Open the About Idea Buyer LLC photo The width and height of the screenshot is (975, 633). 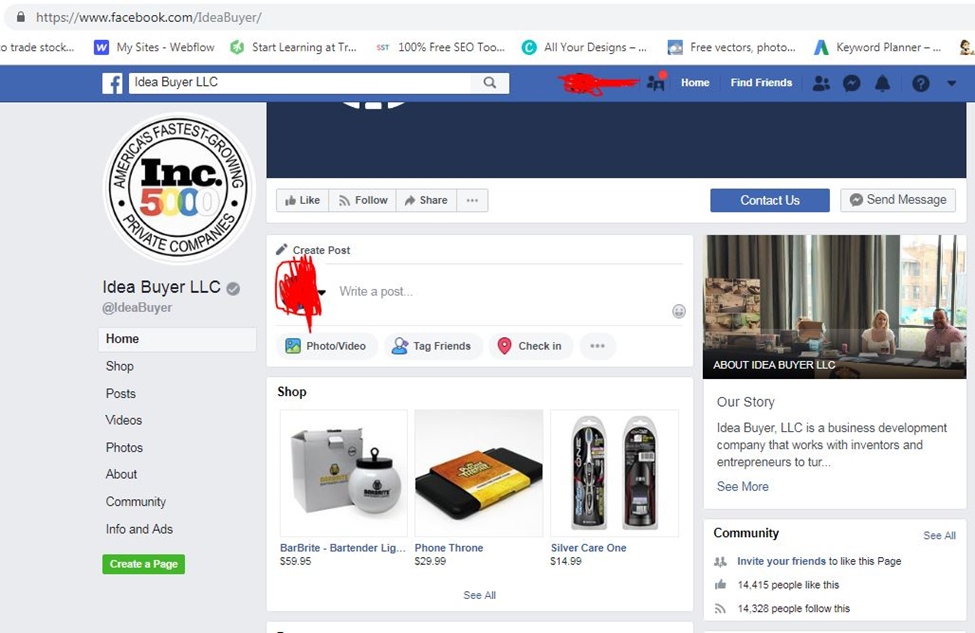point(834,307)
